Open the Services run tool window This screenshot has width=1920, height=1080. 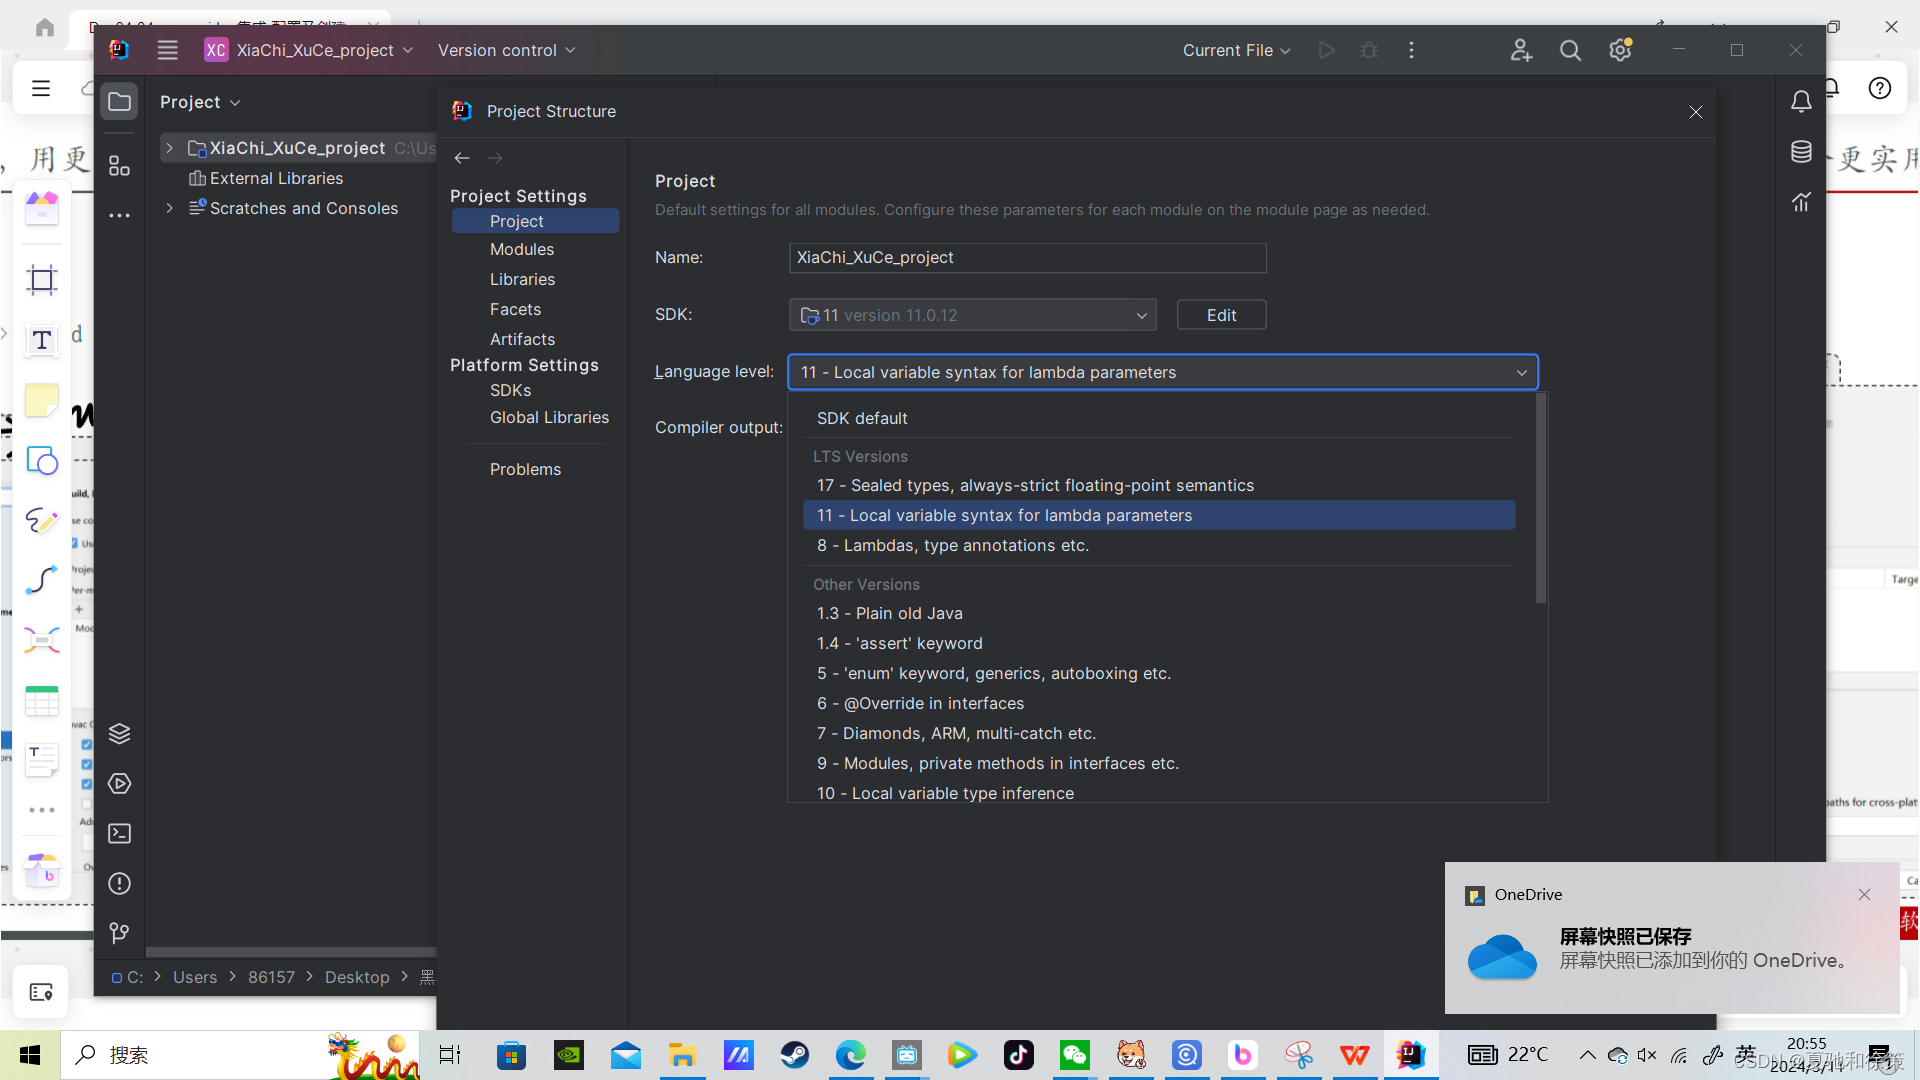[x=119, y=784]
